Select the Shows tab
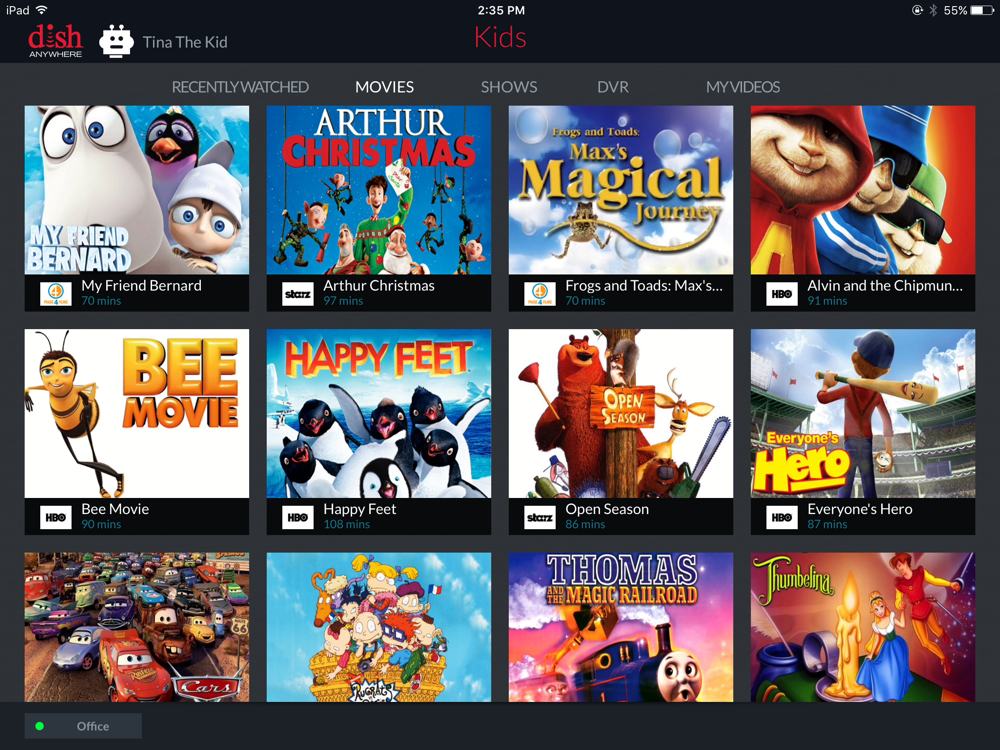Image resolution: width=1000 pixels, height=750 pixels. (x=509, y=87)
